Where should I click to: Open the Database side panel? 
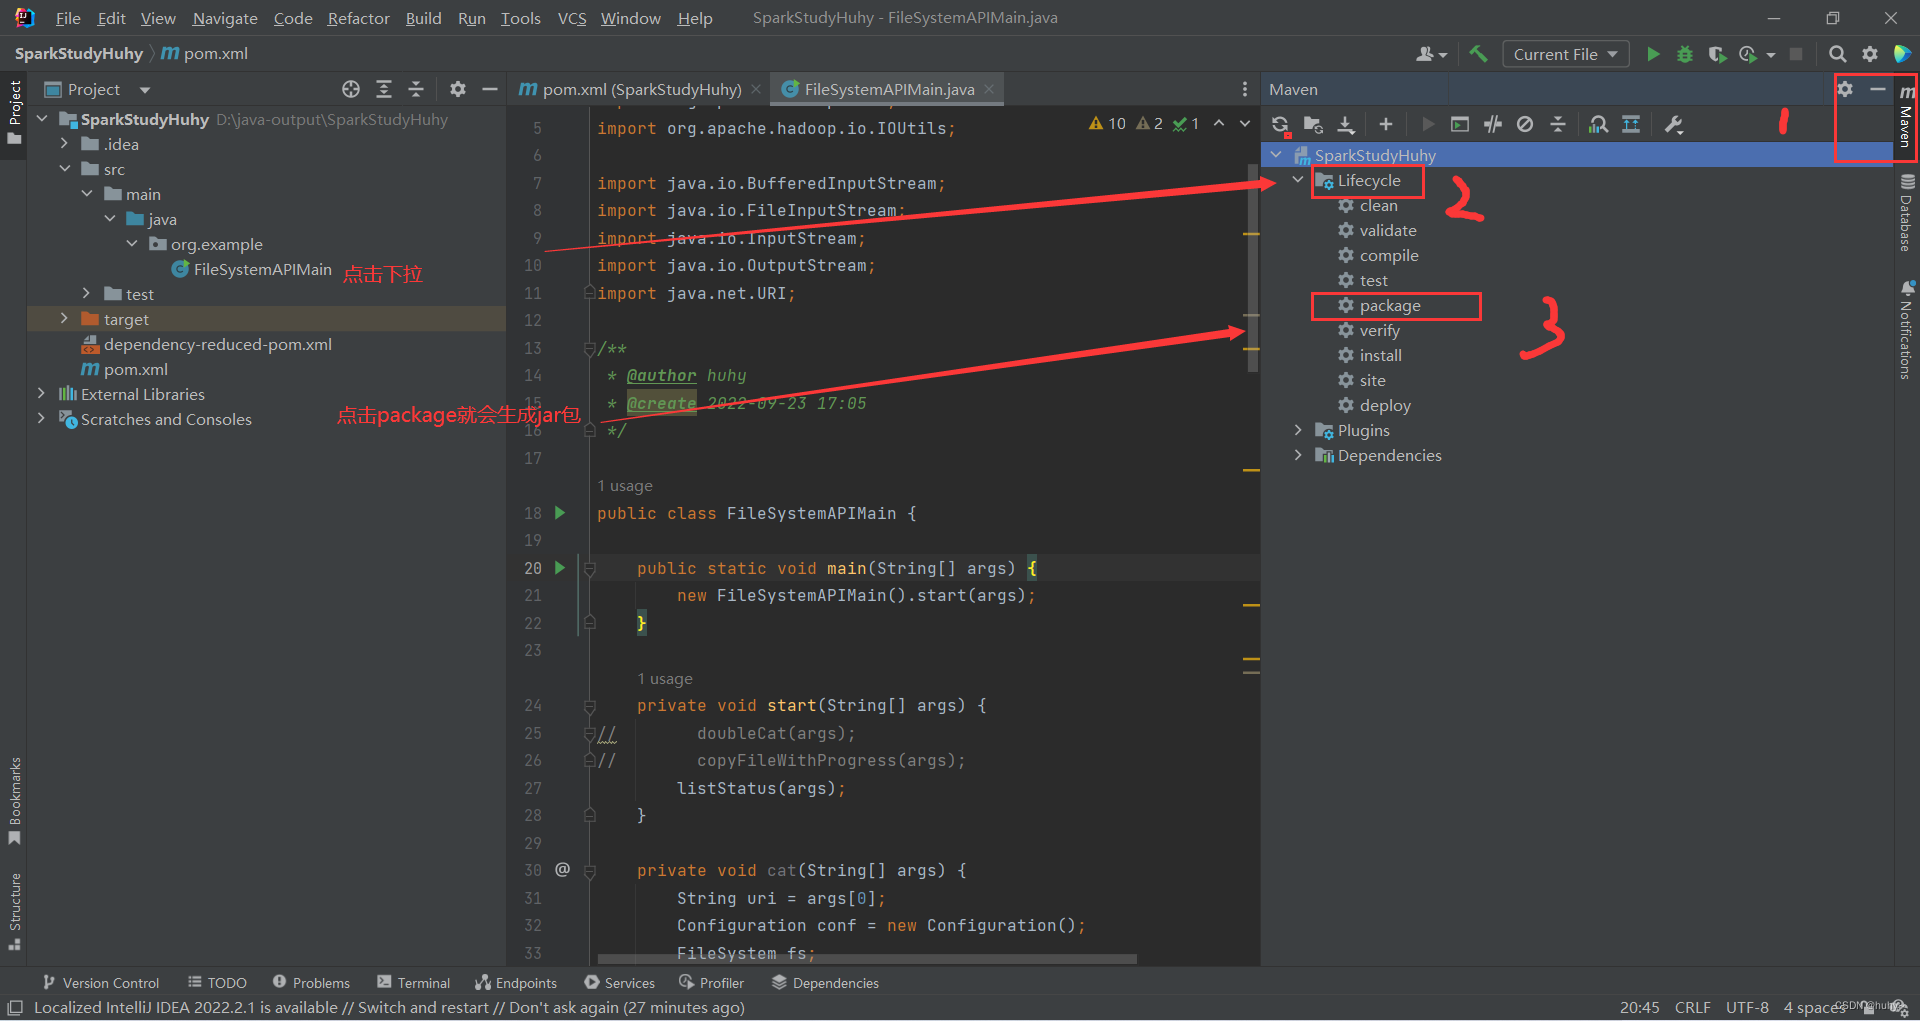[x=1907, y=214]
